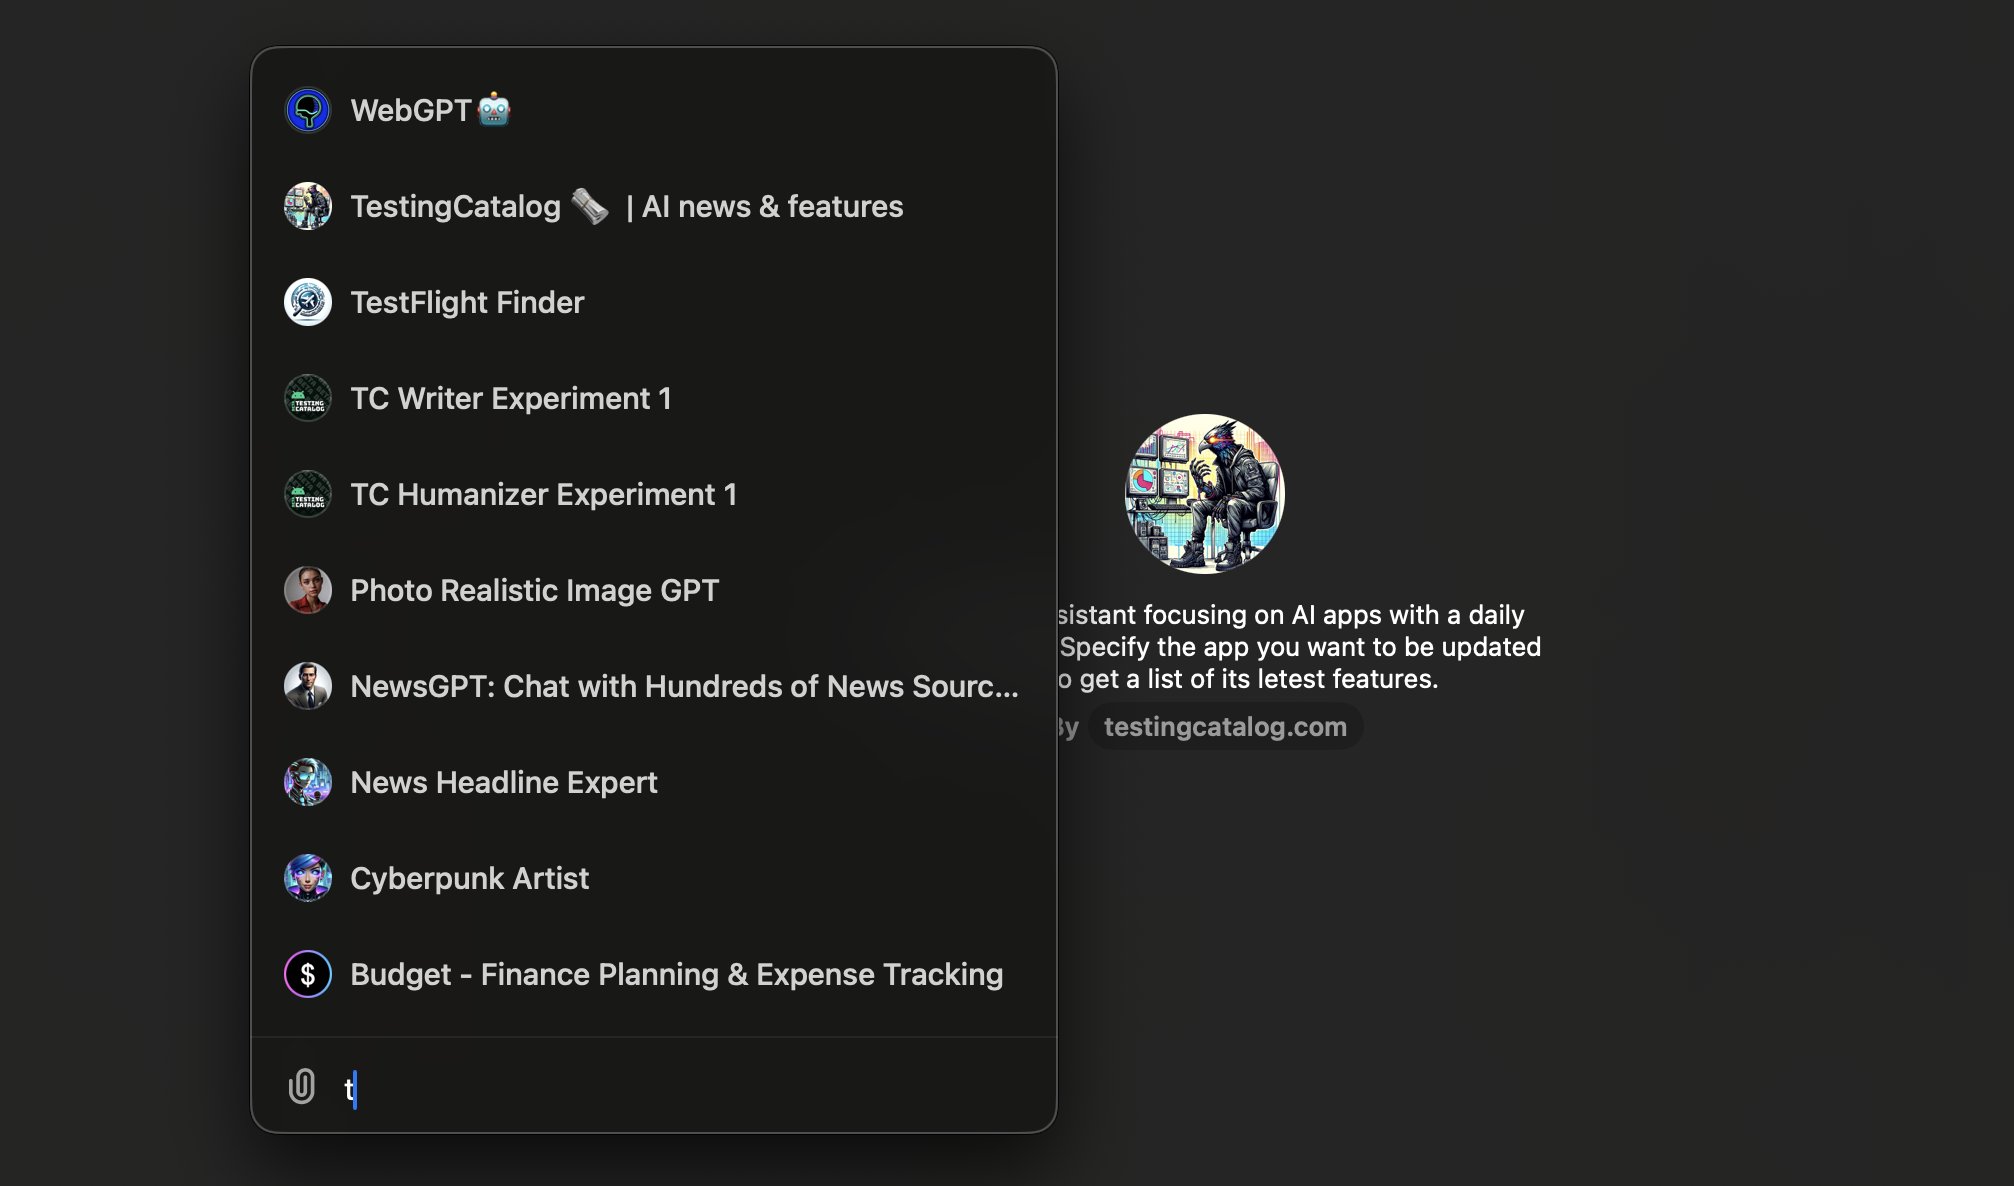The image size is (2014, 1186).
Task: Click the TC Humanizer Experiment 1 icon
Action: tap(308, 494)
